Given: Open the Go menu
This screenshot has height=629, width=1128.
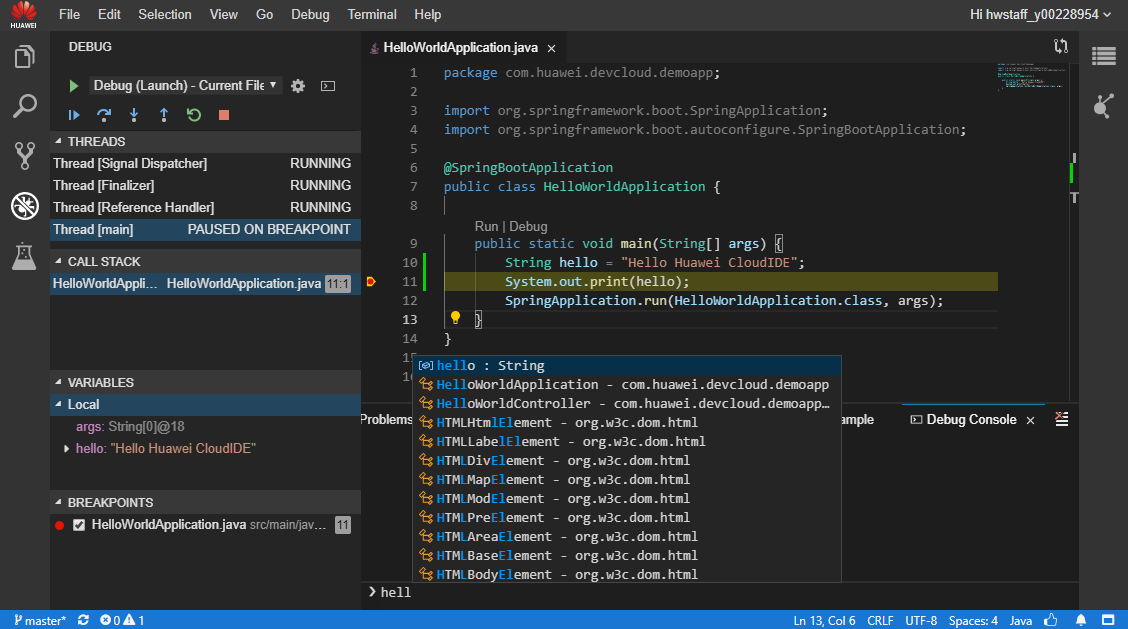Looking at the screenshot, I should (x=264, y=14).
